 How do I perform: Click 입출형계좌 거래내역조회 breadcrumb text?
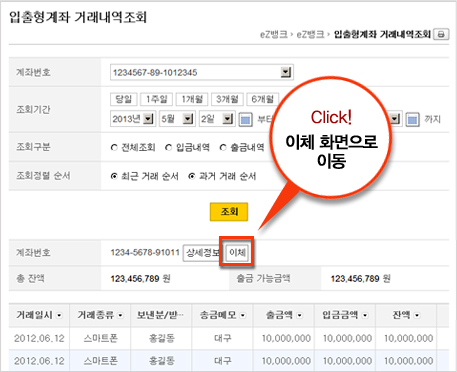(x=382, y=34)
